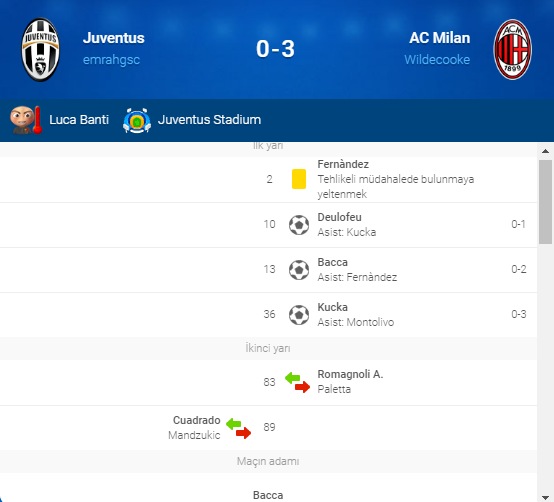Click the scrollbar up arrow

pyautogui.click(x=546, y=151)
